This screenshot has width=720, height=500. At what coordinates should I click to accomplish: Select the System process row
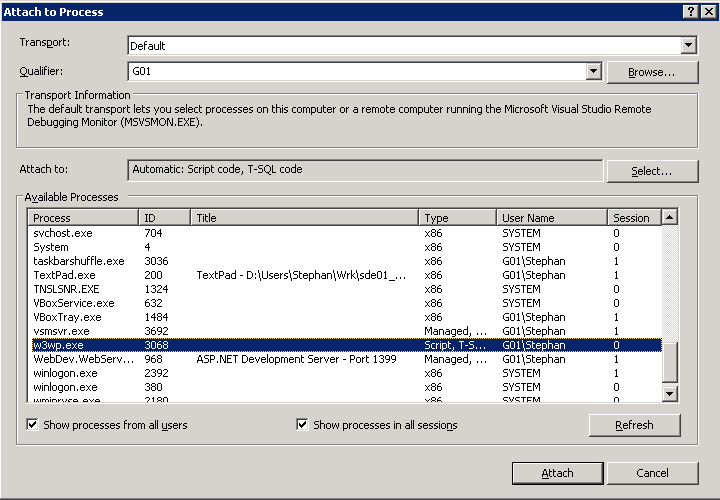click(x=345, y=247)
